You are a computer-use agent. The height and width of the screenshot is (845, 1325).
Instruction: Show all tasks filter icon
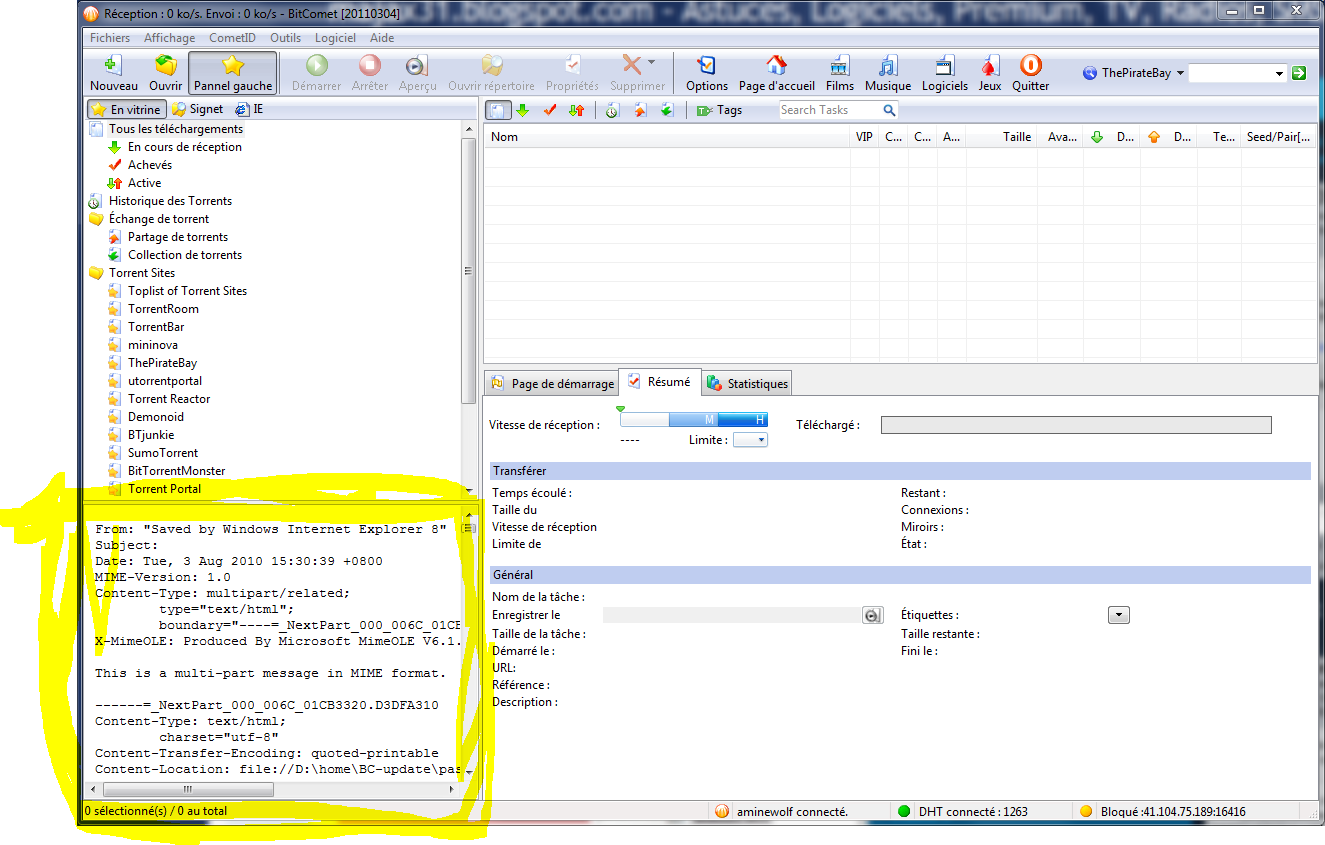point(498,110)
